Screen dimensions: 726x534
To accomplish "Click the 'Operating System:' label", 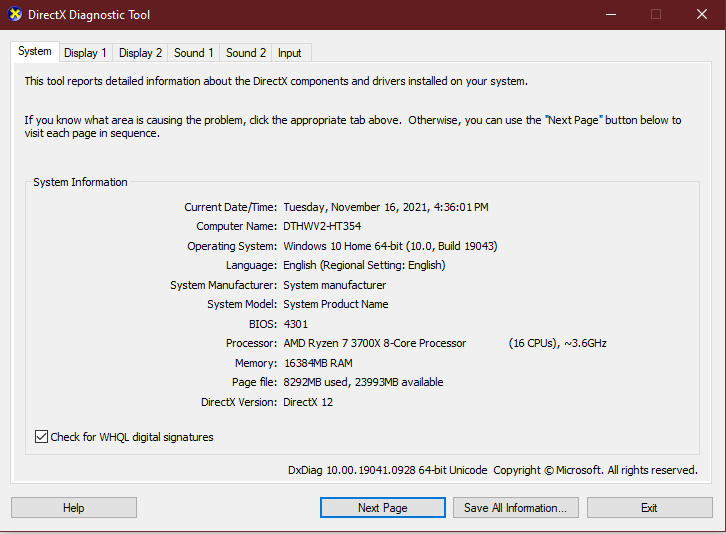I will point(232,246).
